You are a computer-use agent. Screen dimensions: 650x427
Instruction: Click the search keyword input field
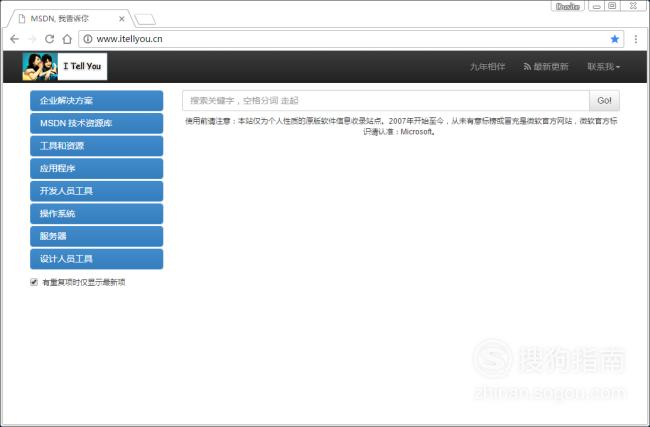point(386,101)
